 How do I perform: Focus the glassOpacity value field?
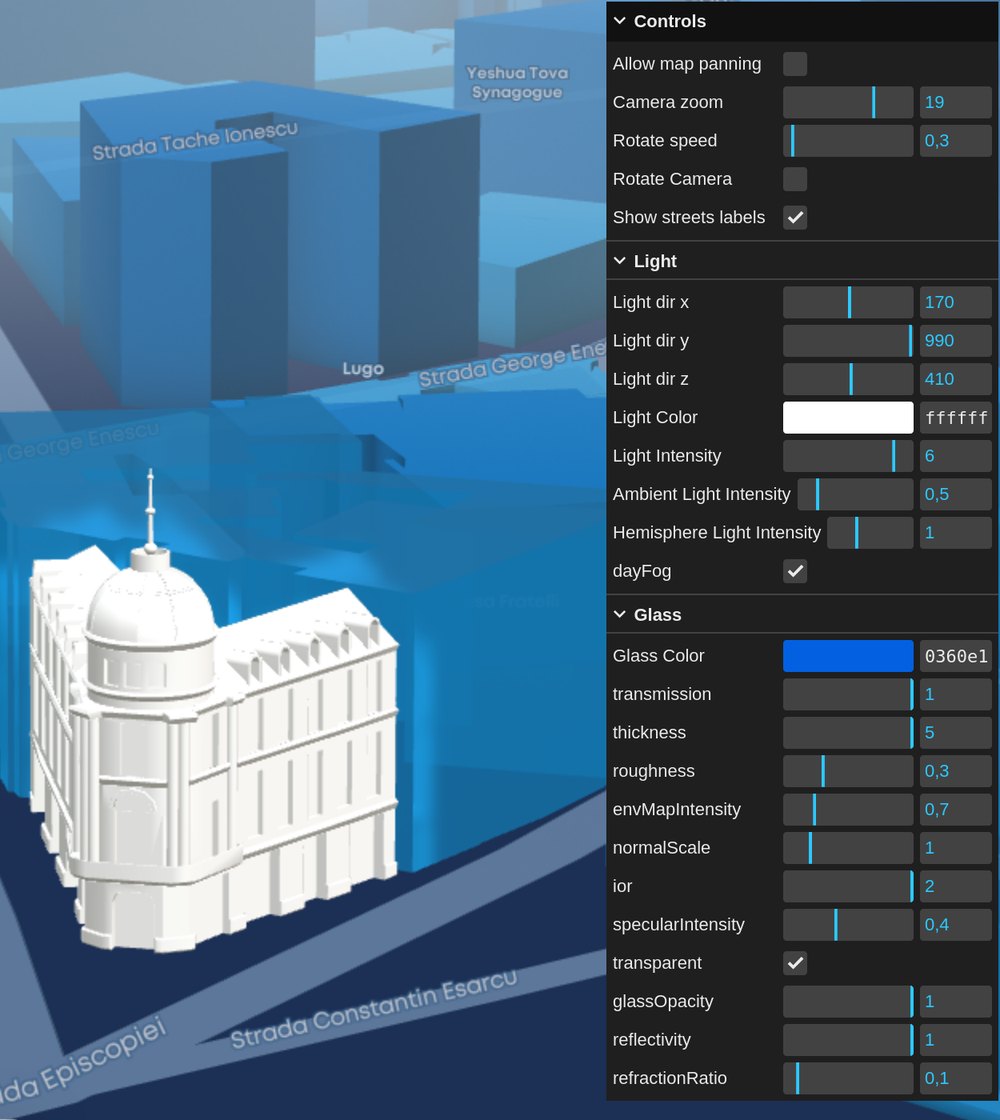[956, 1001]
